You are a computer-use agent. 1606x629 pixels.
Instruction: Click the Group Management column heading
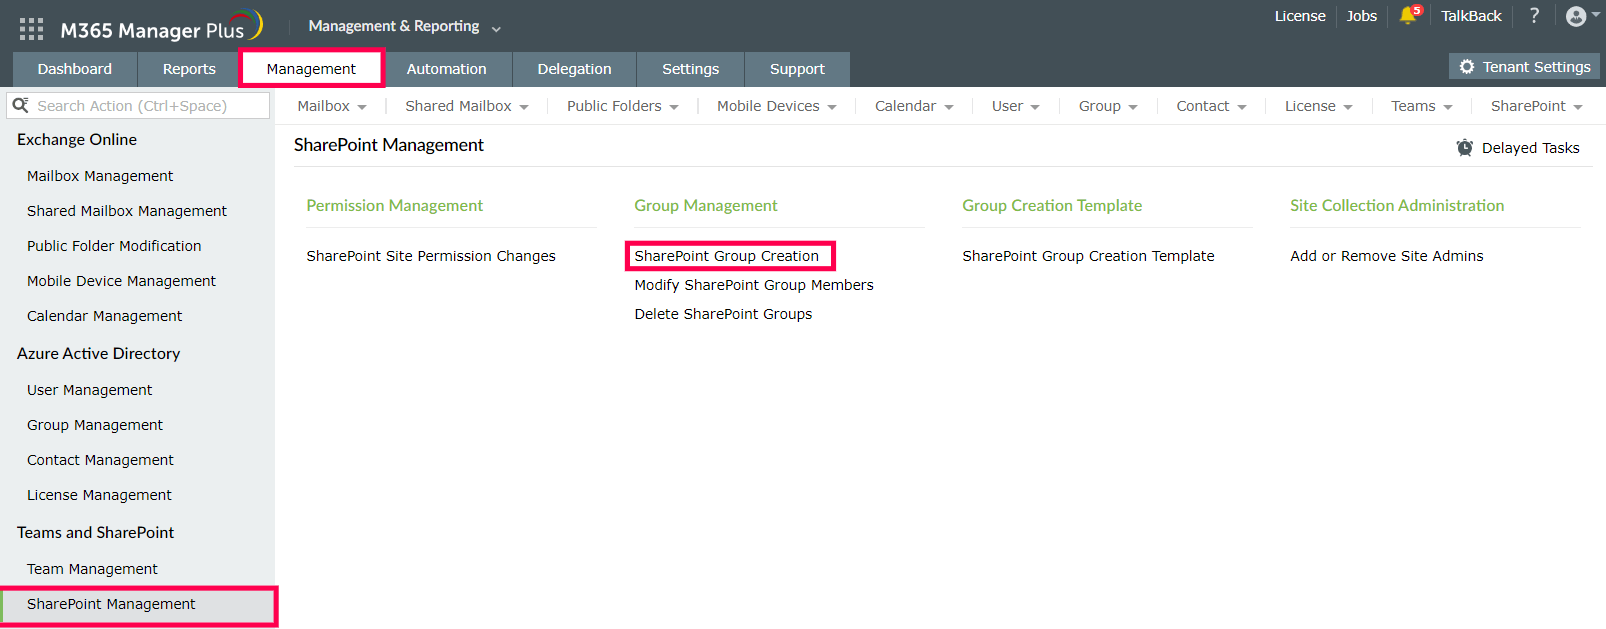705,205
